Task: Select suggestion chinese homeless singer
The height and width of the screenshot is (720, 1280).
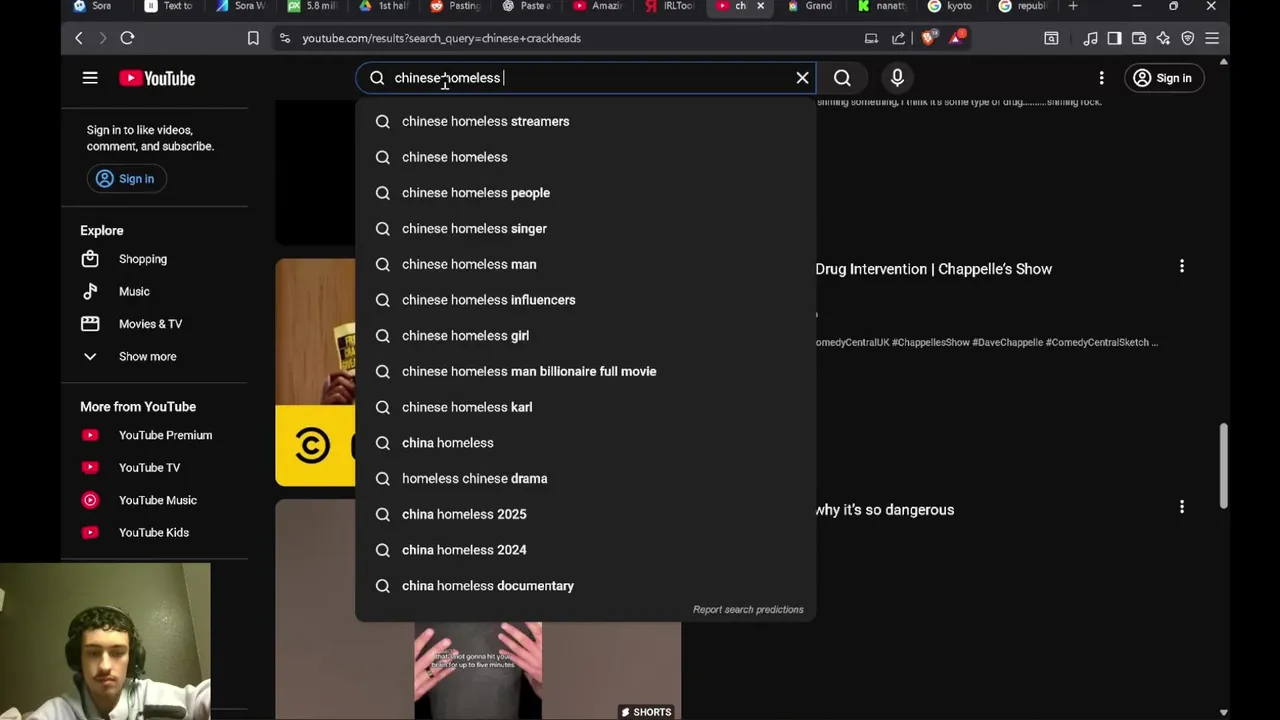Action: [x=585, y=229]
